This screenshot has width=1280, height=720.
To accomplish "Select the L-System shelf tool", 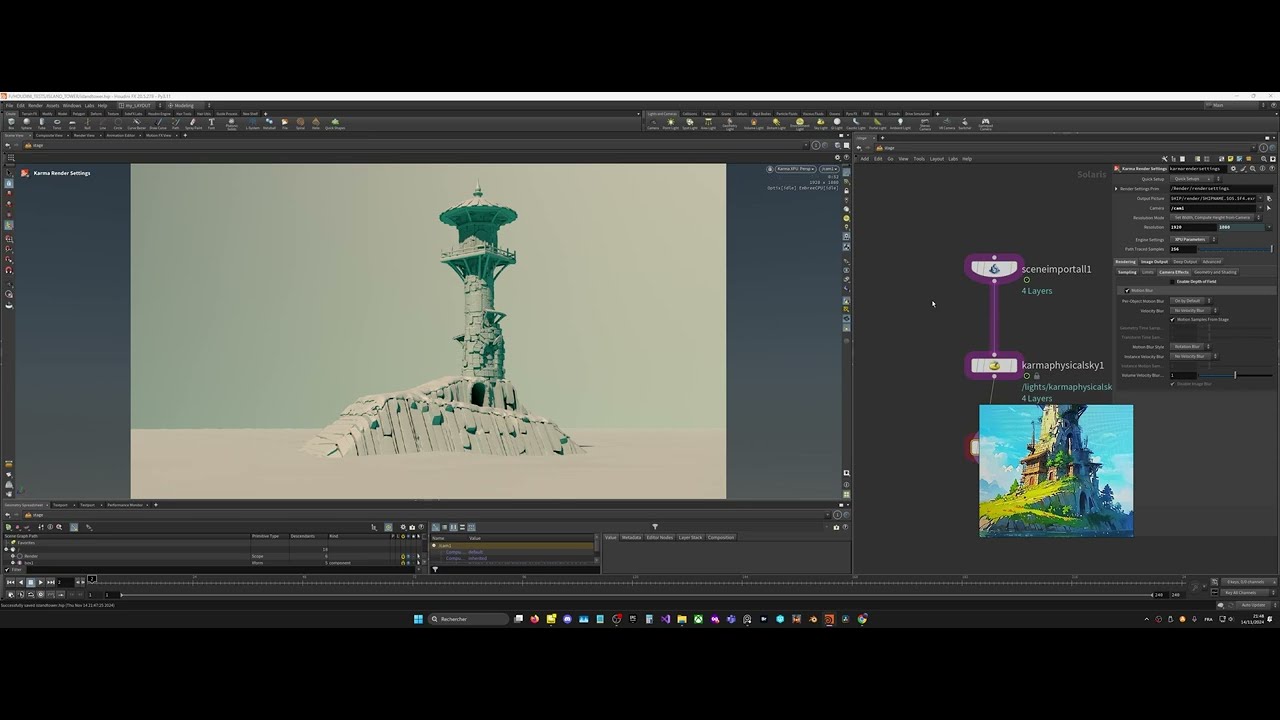I will pyautogui.click(x=253, y=122).
